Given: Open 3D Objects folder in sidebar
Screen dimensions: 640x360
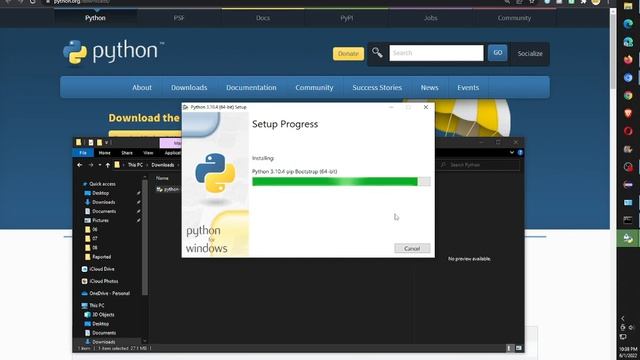Looking at the screenshot, I should coord(100,315).
